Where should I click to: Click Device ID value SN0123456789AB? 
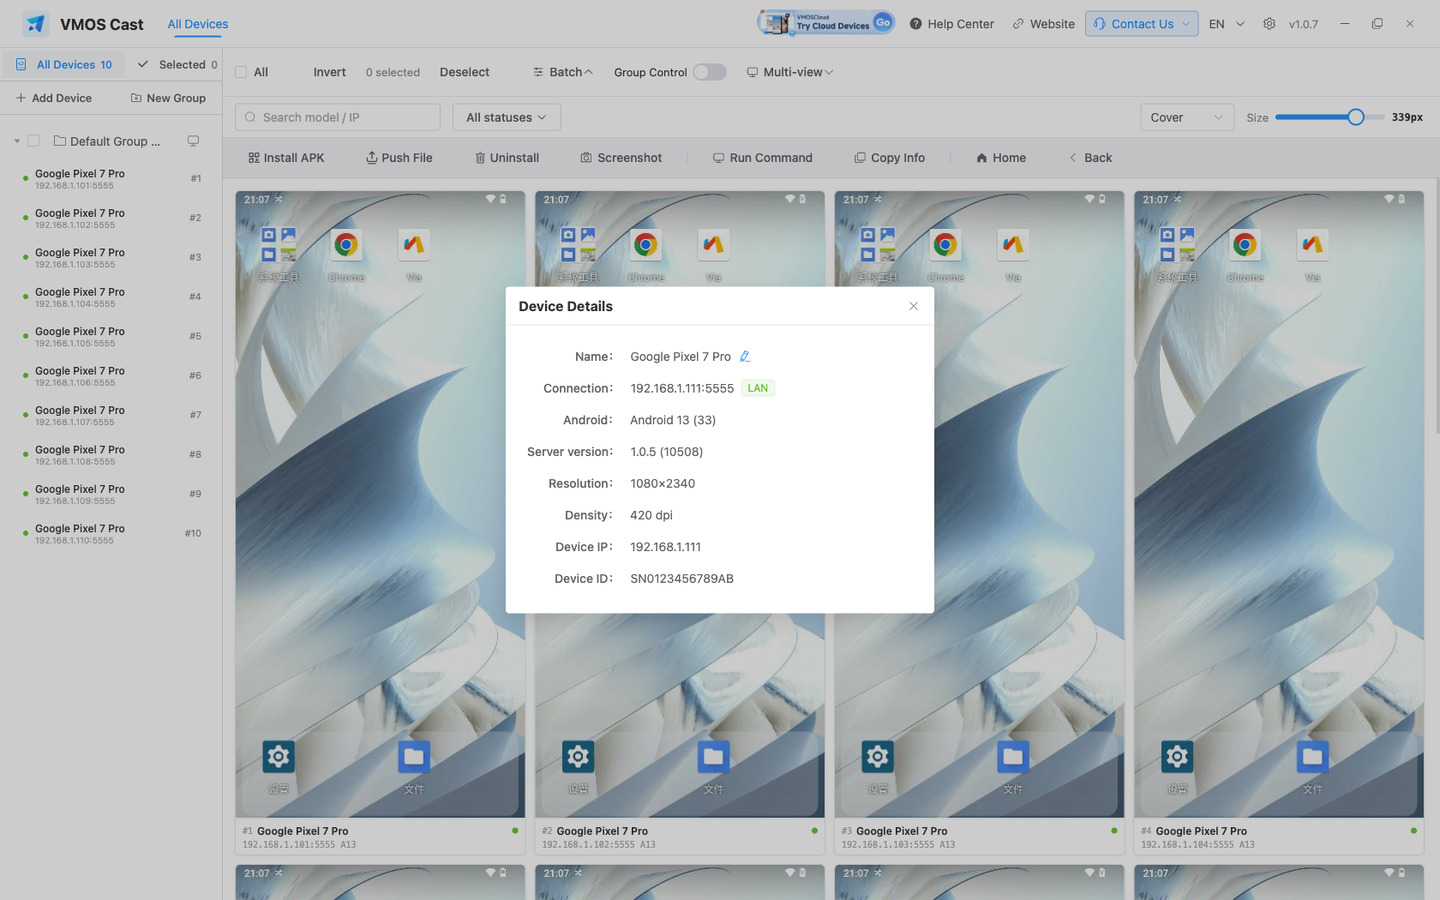point(682,579)
